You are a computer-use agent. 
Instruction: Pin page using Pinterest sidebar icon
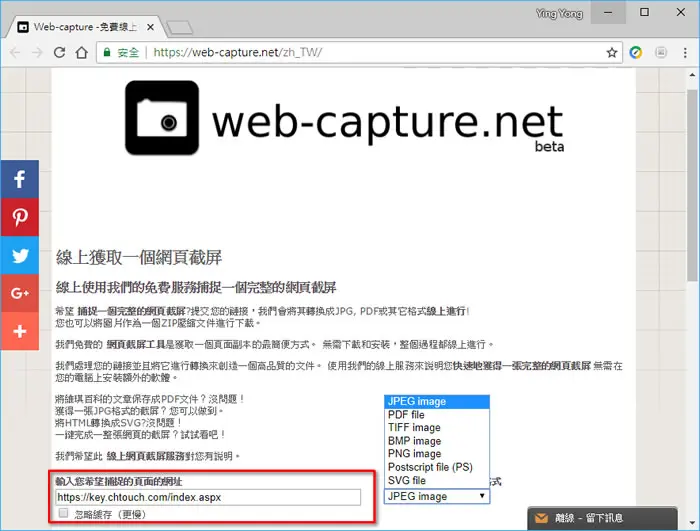coord(20,217)
